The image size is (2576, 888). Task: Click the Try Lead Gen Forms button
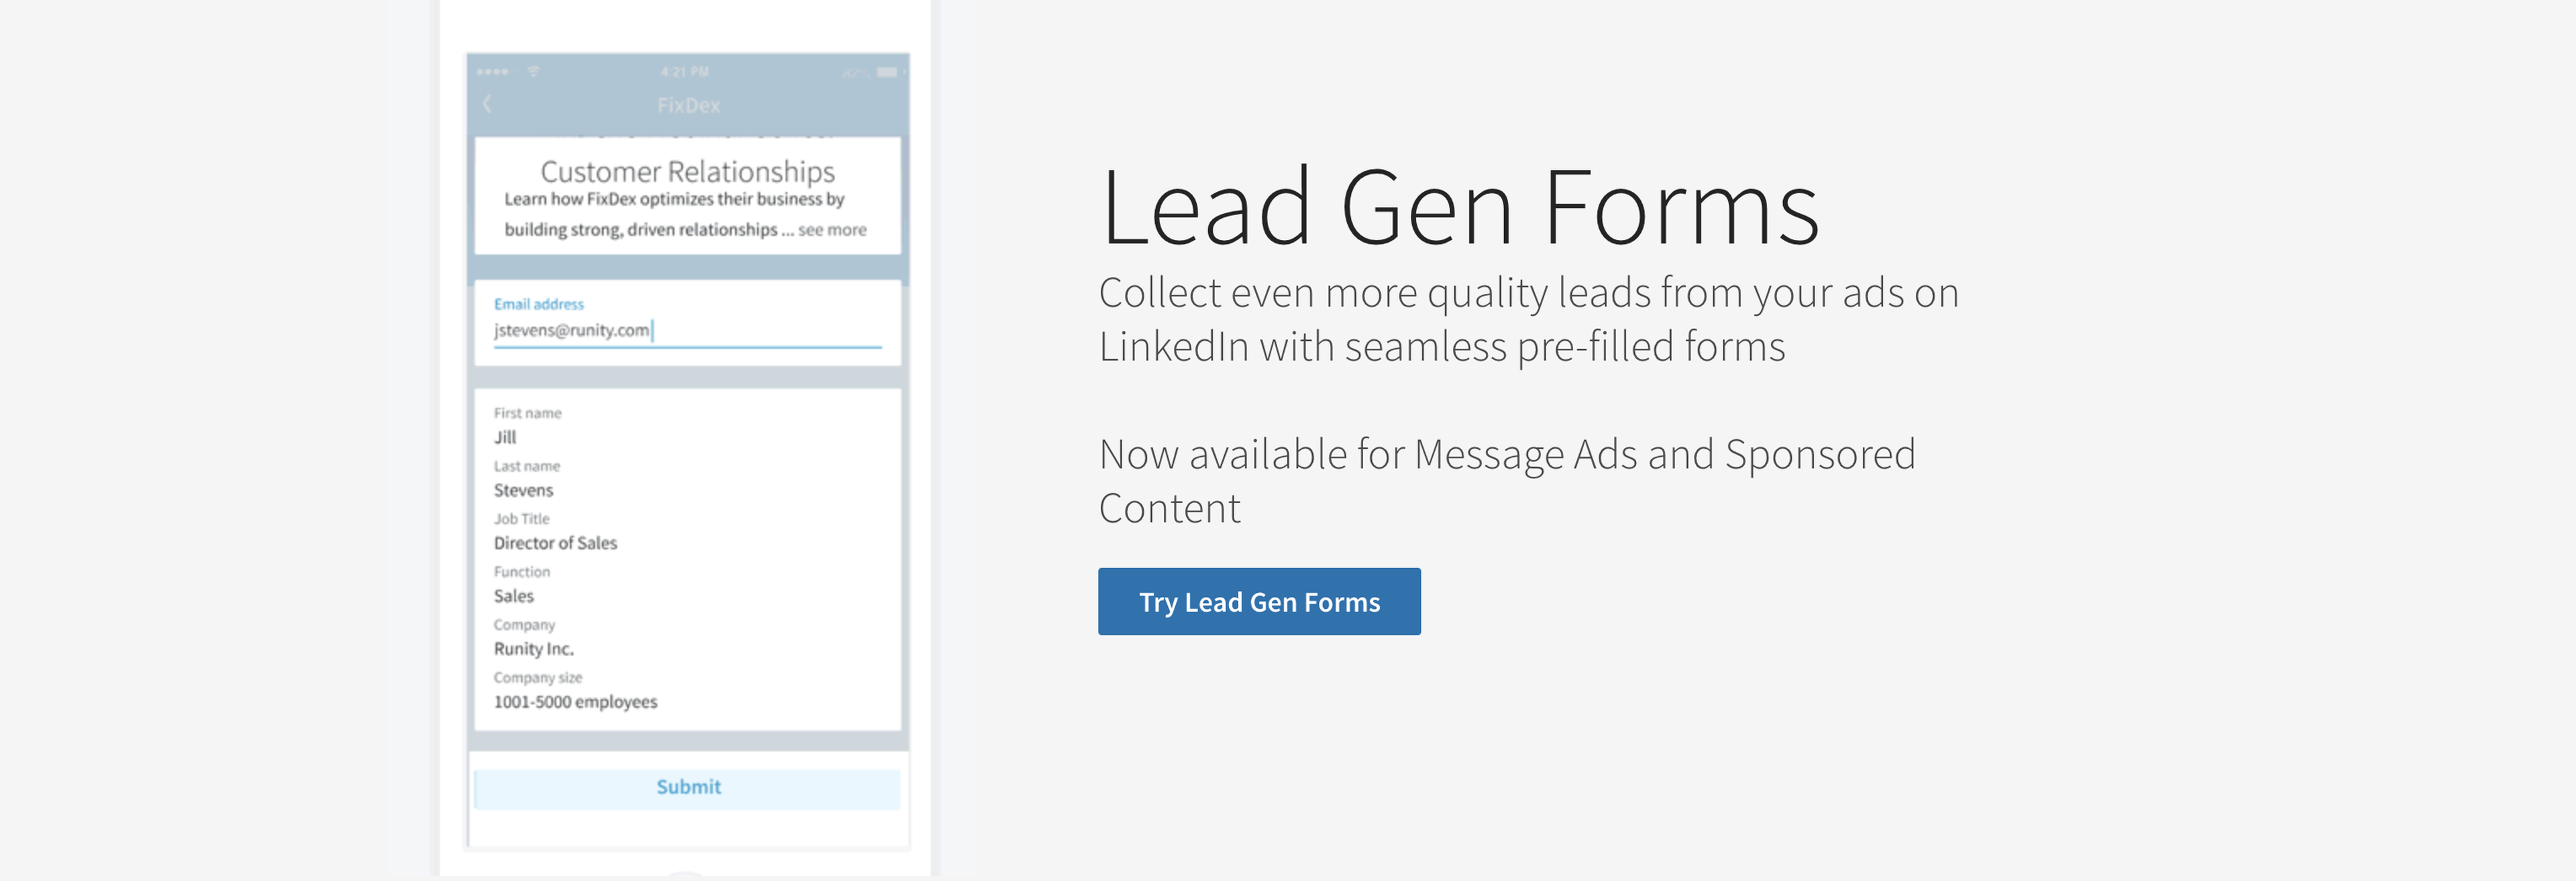click(1259, 602)
